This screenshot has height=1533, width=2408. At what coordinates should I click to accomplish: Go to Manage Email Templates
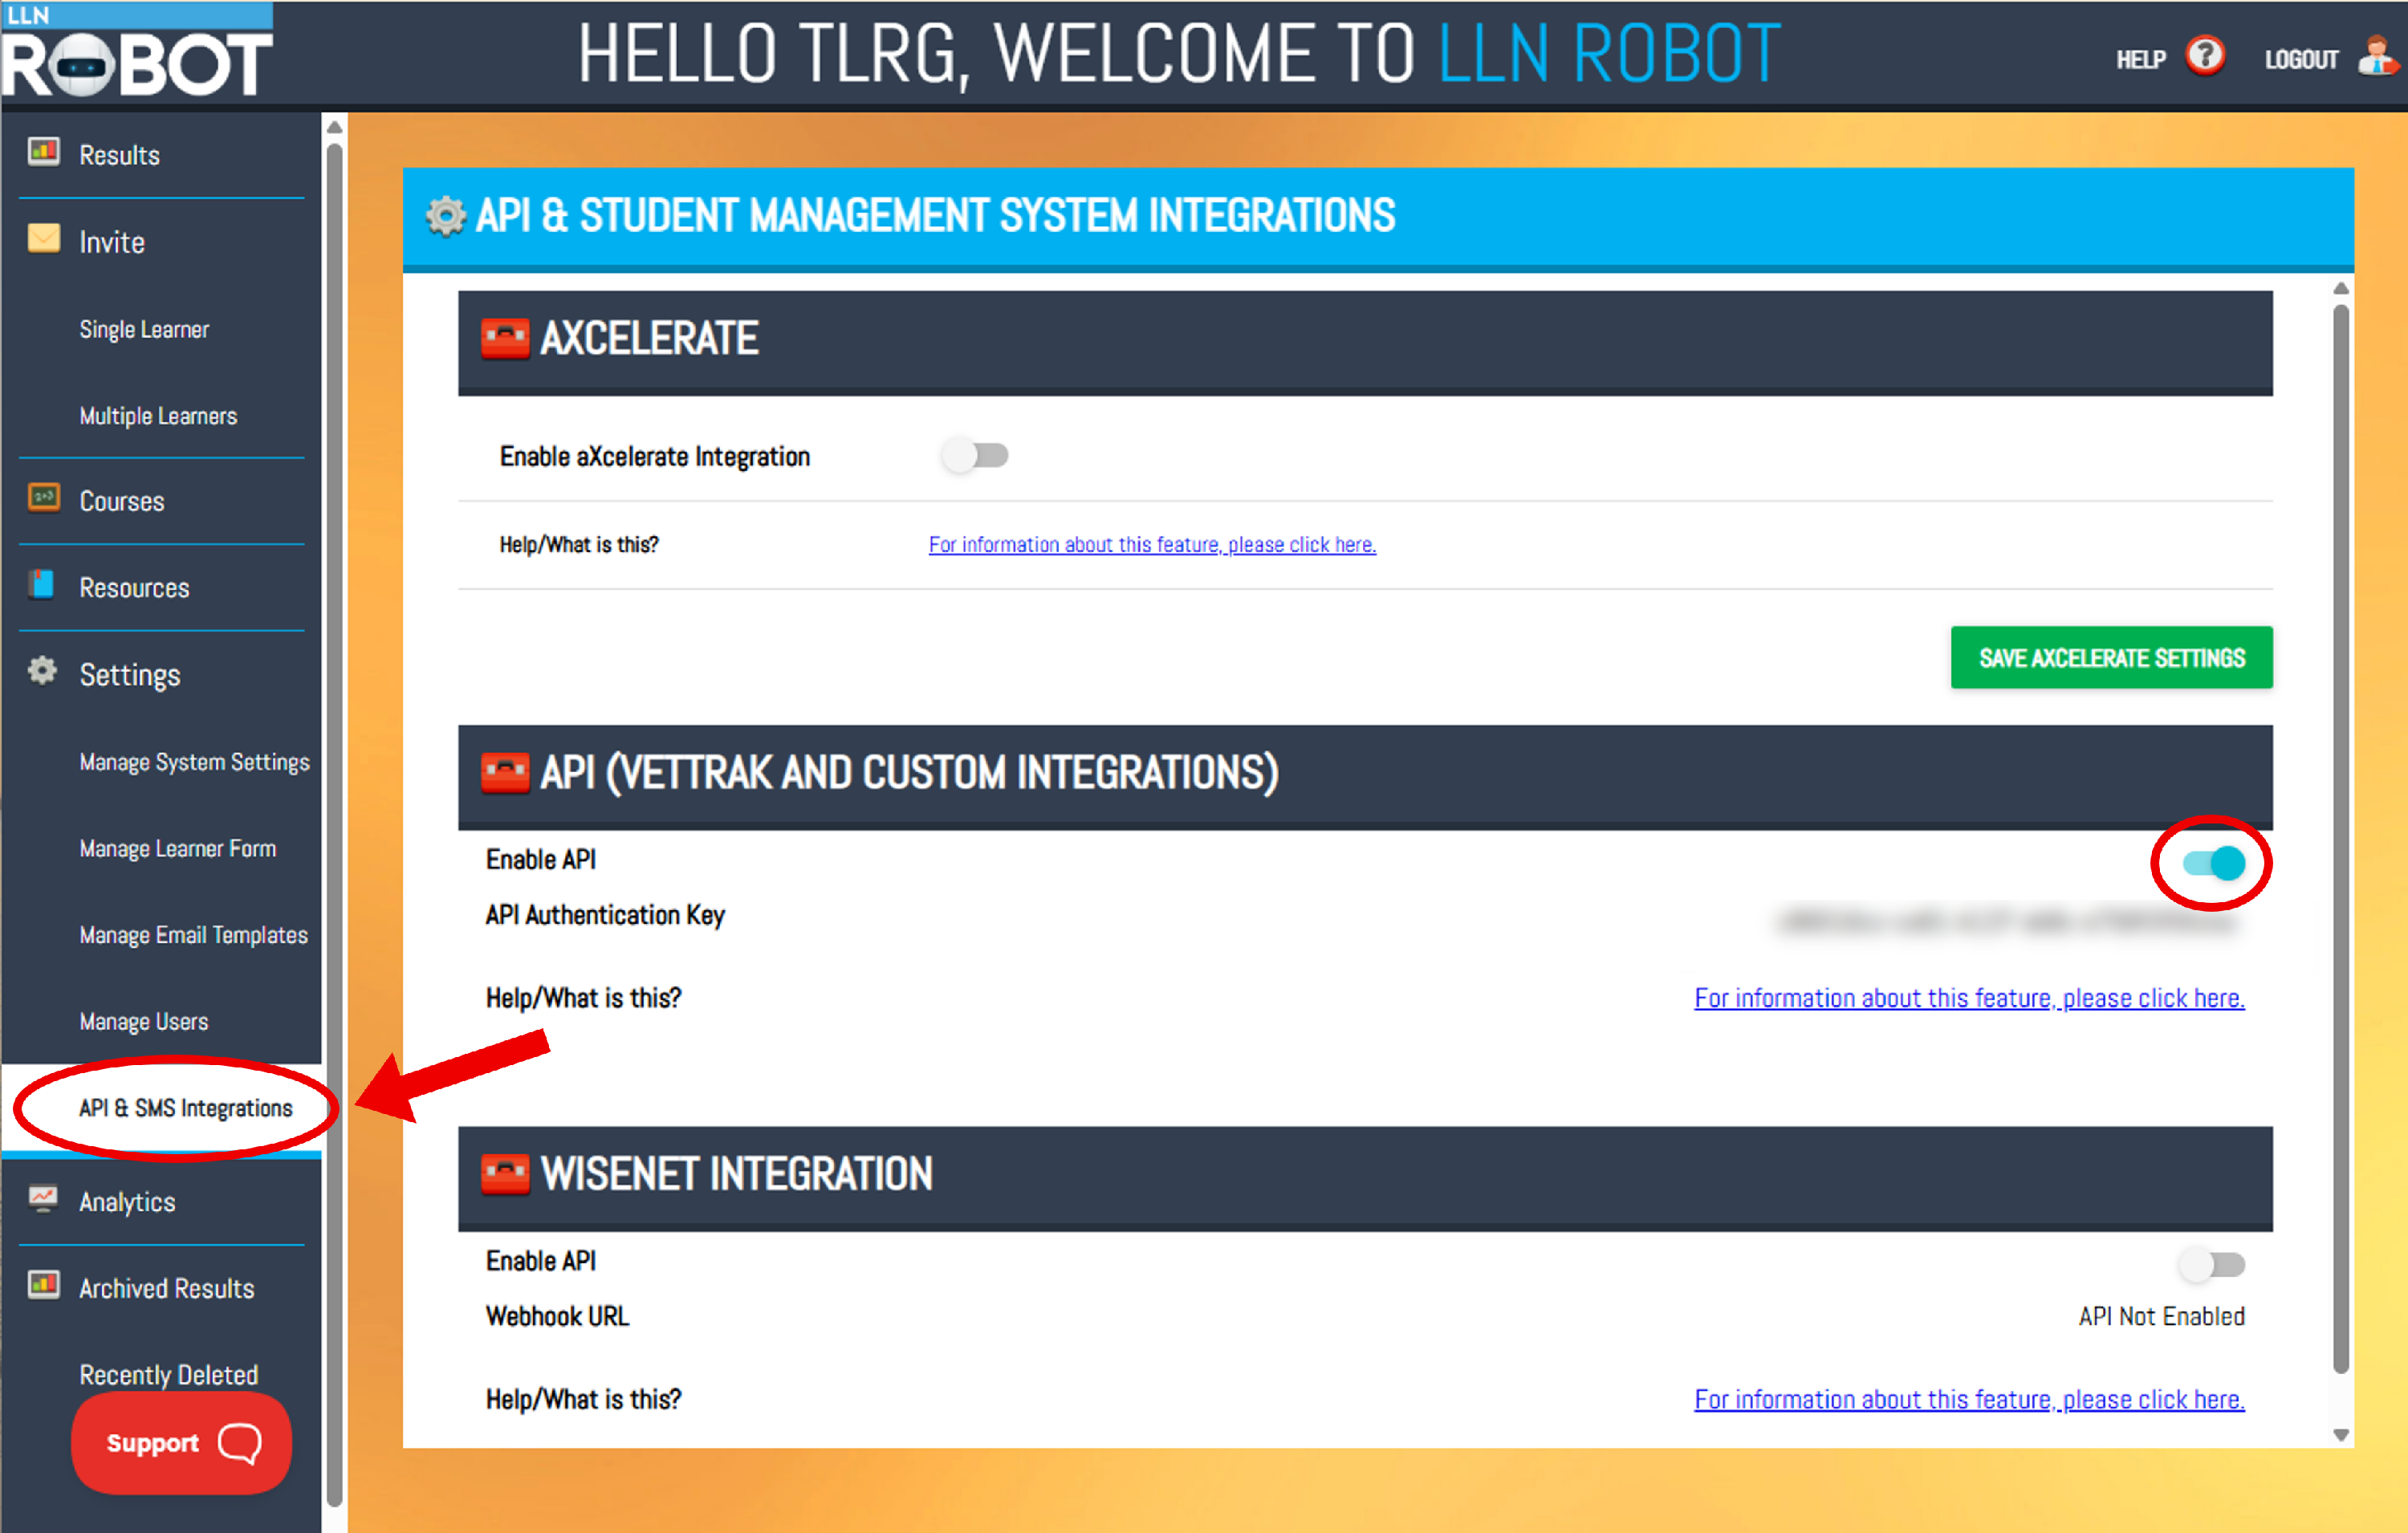193,935
